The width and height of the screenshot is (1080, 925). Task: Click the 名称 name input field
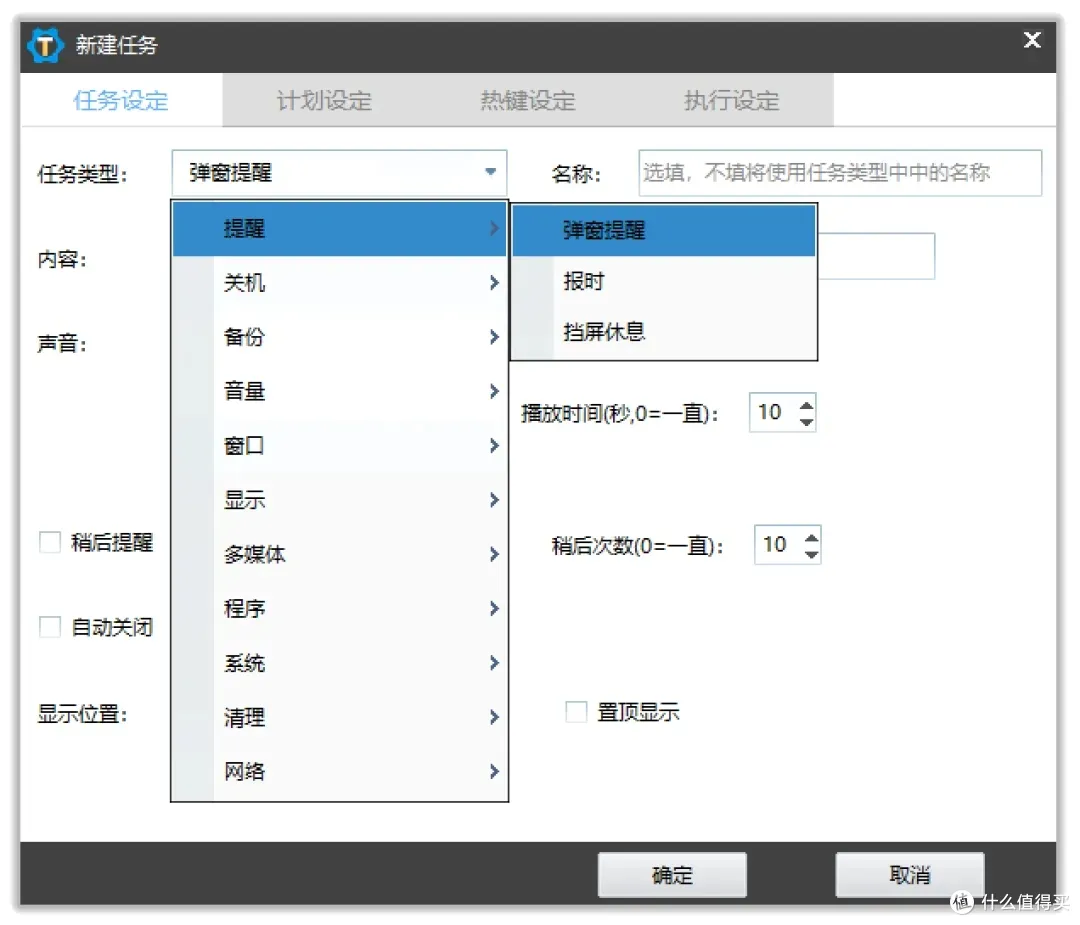(x=840, y=172)
